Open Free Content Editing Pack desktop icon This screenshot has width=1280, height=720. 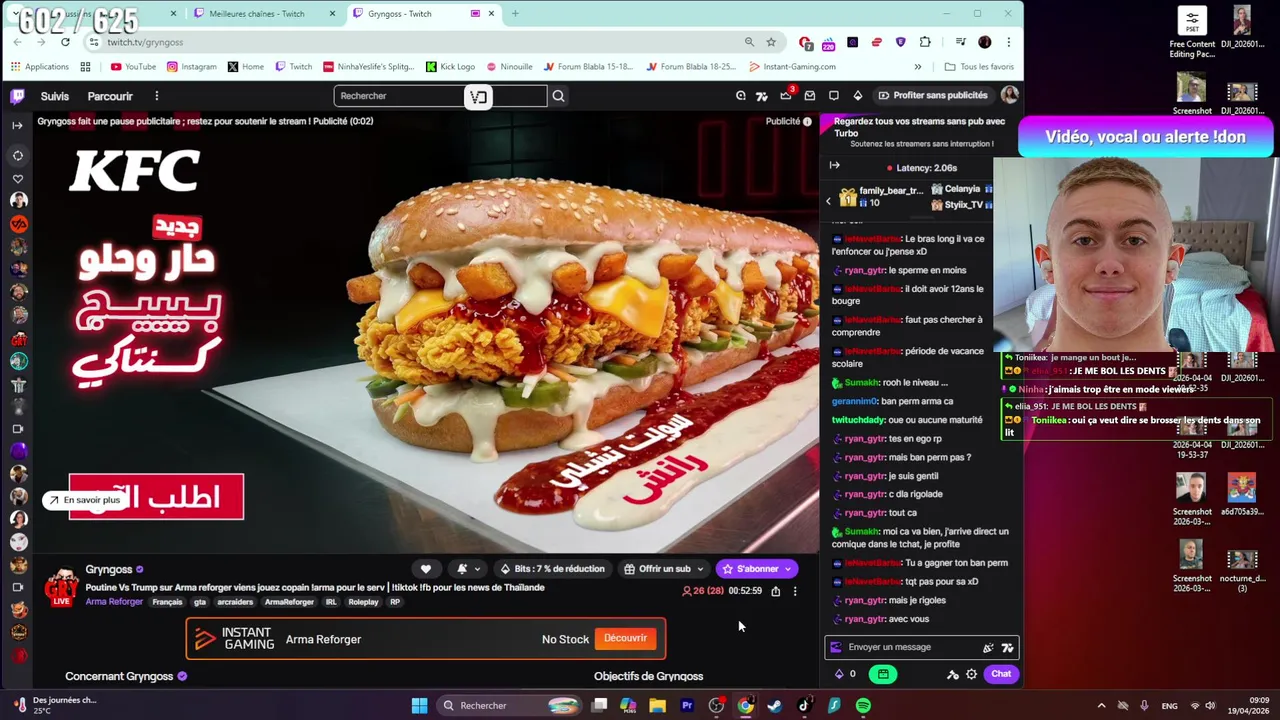(1192, 34)
